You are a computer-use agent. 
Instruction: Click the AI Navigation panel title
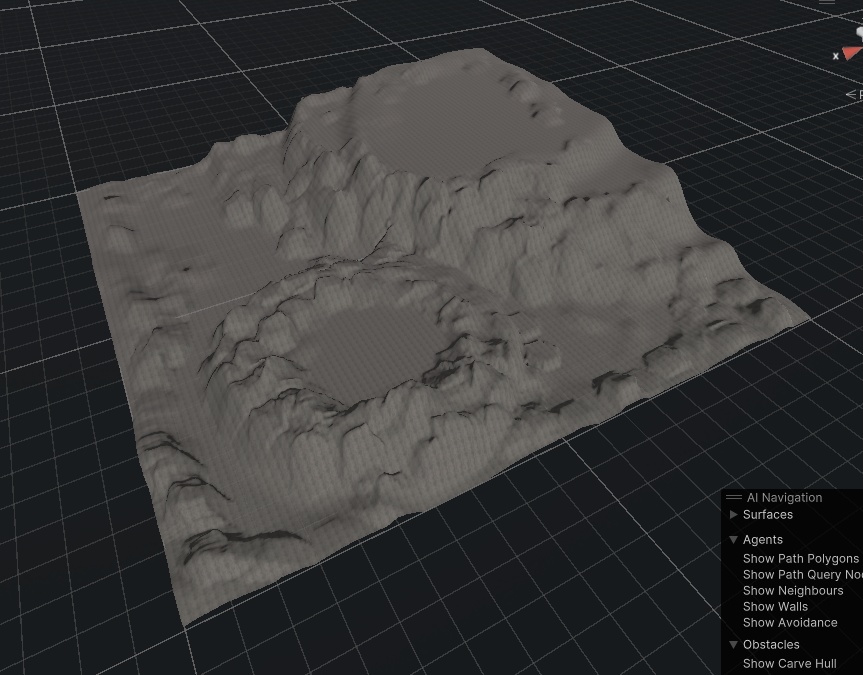(784, 497)
